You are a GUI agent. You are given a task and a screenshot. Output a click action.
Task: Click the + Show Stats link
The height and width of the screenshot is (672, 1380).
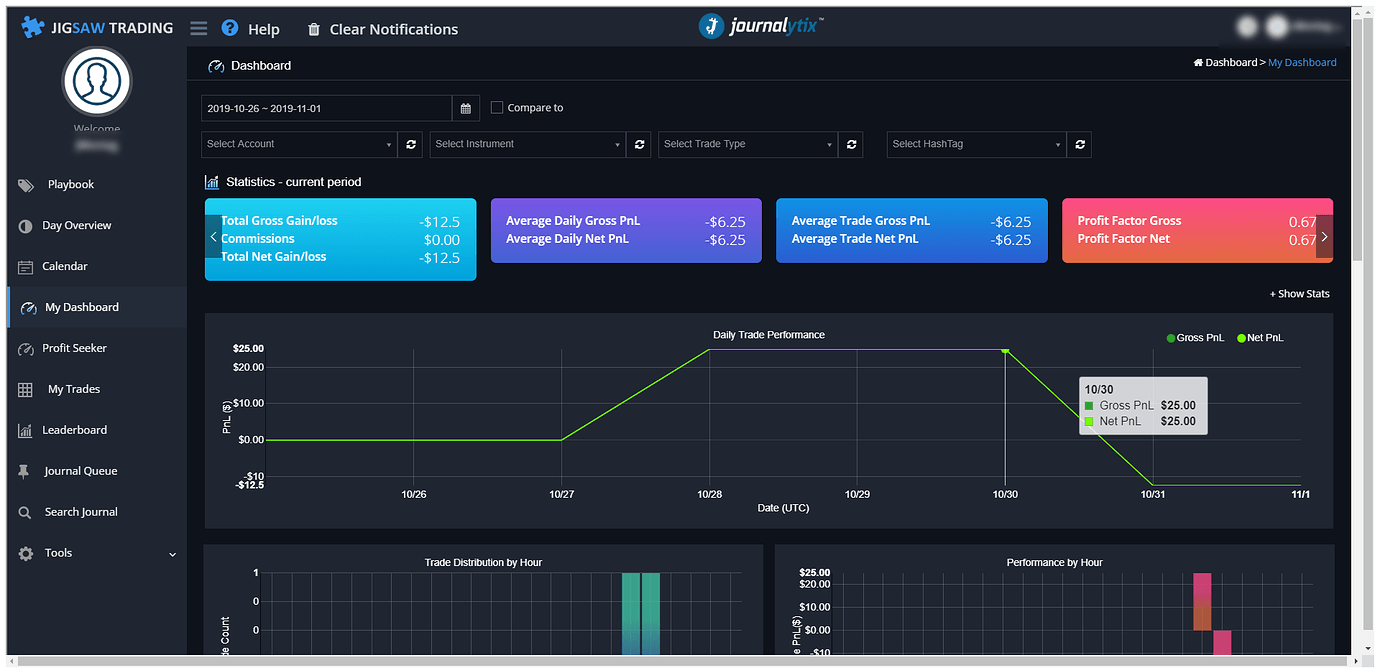(x=1299, y=293)
